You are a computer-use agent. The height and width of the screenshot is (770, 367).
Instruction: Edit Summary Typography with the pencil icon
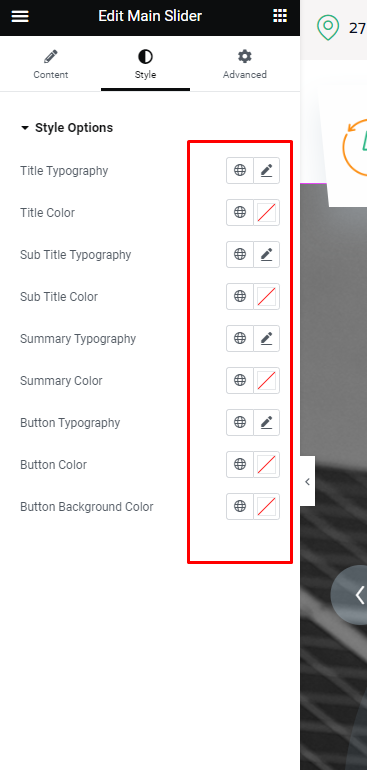(266, 338)
